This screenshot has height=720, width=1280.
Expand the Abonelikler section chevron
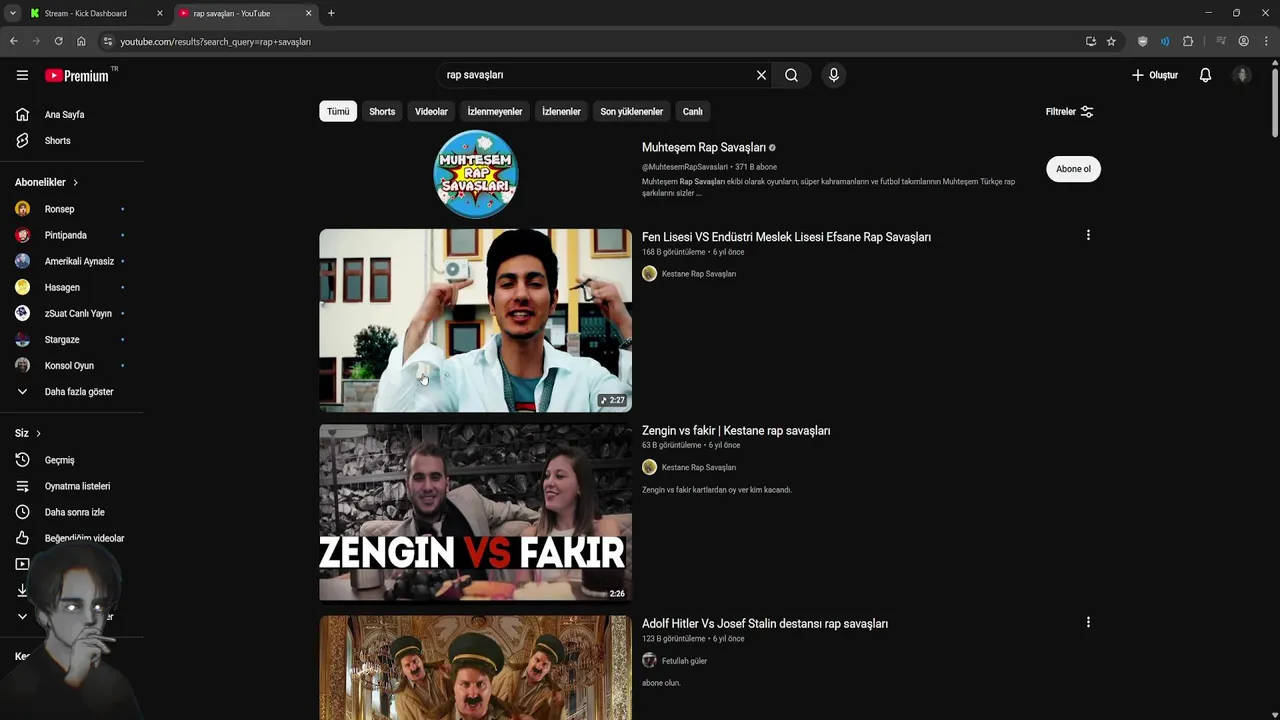point(75,183)
